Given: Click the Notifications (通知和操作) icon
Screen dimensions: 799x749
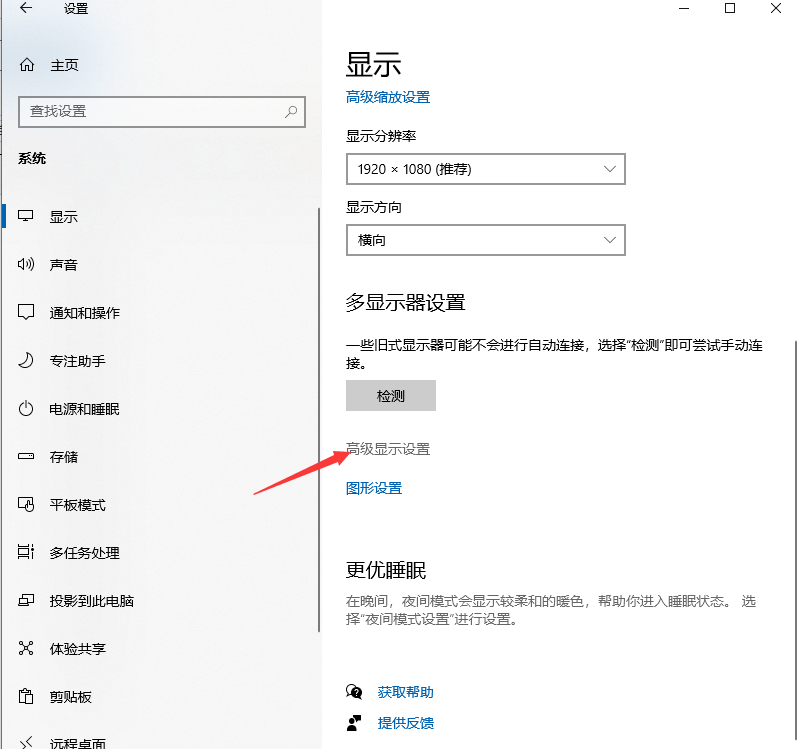Looking at the screenshot, I should pyautogui.click(x=27, y=313).
